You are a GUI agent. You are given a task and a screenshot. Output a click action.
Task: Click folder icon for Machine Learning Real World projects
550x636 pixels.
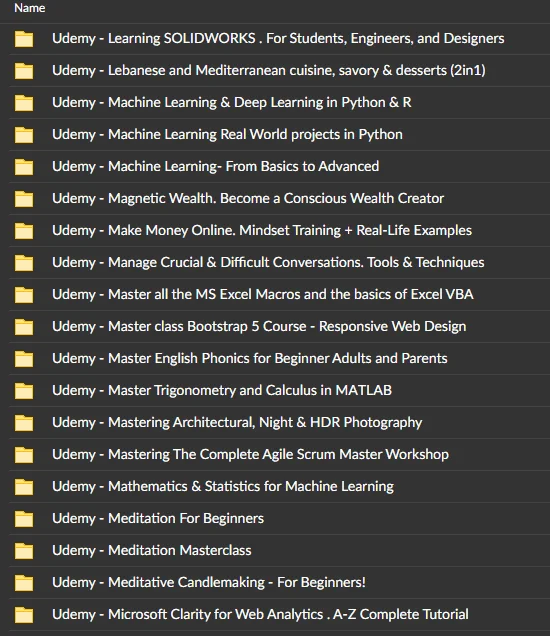tap(24, 135)
